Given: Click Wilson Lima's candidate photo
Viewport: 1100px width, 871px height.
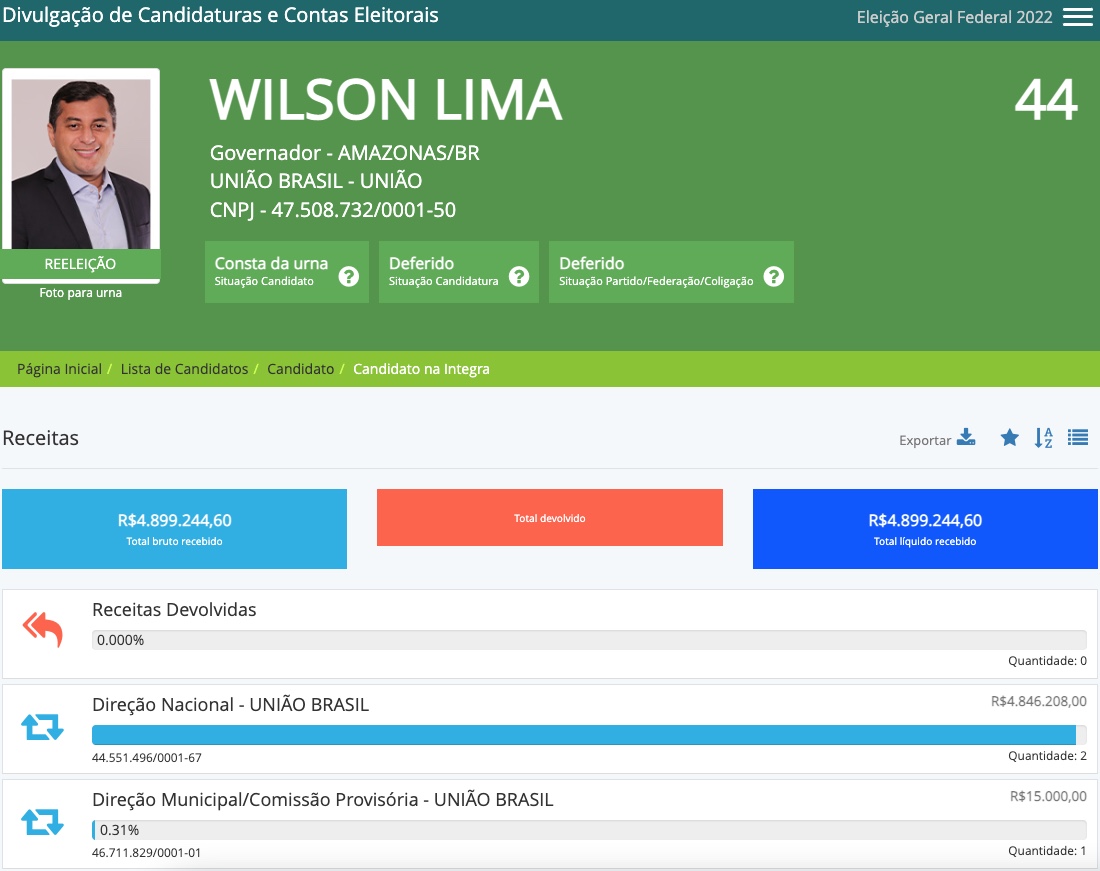Looking at the screenshot, I should [81, 164].
